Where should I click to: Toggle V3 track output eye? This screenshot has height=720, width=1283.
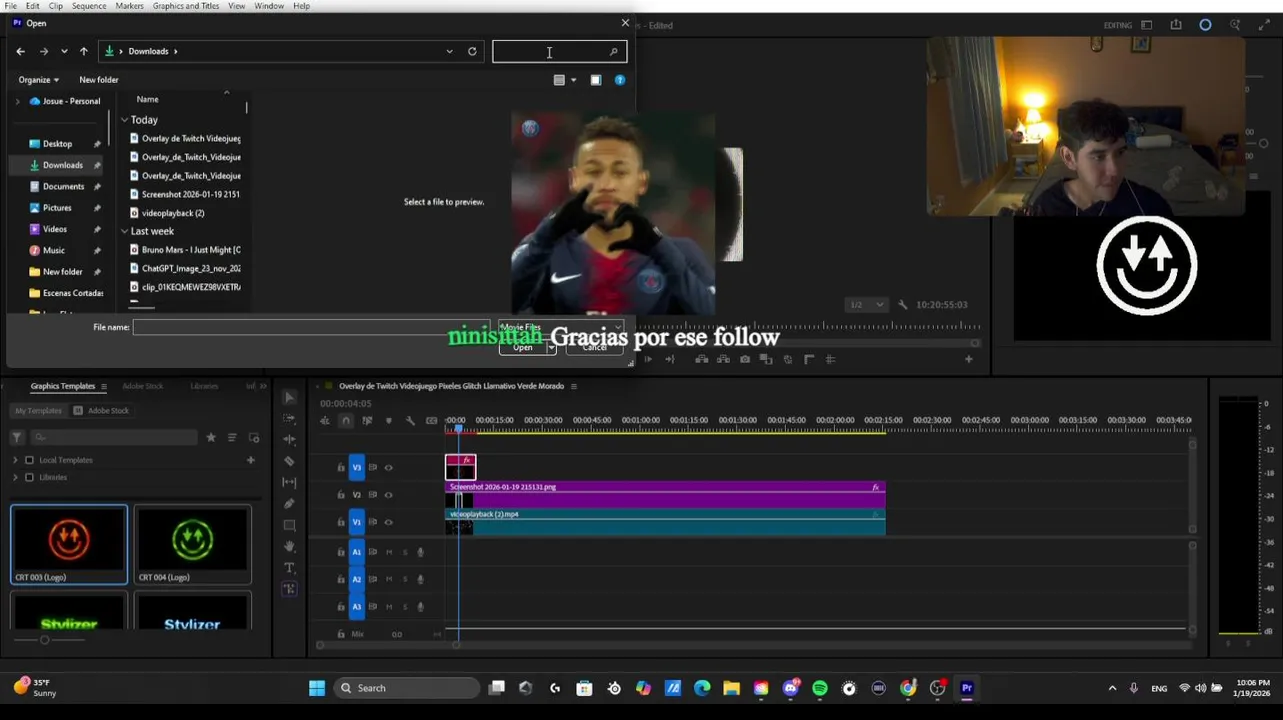389,467
